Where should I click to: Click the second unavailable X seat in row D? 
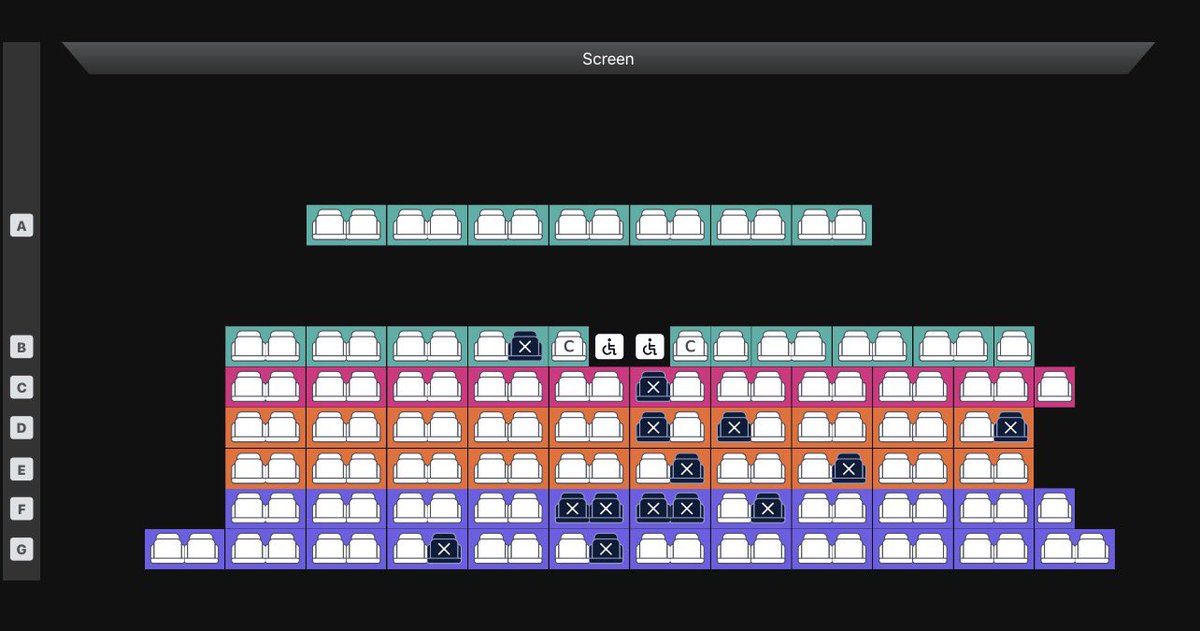[734, 428]
